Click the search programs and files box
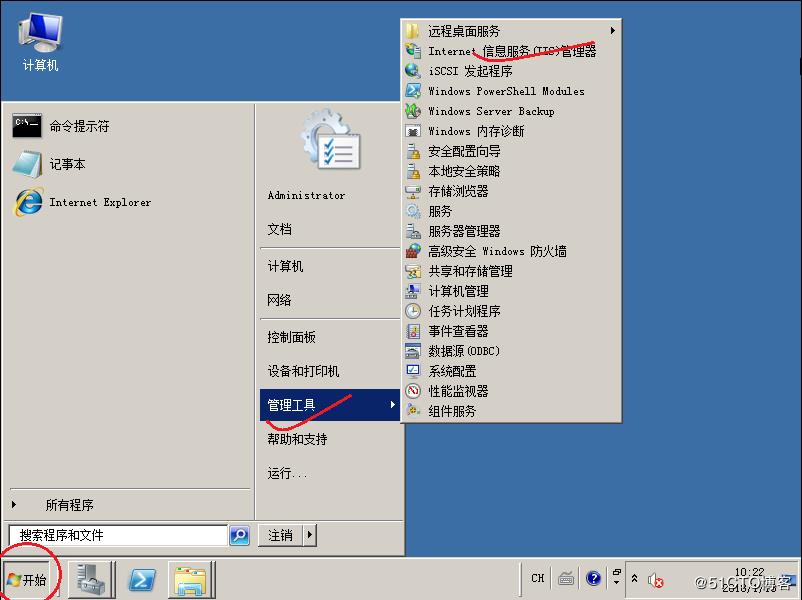The width and height of the screenshot is (802, 600). click(x=117, y=535)
